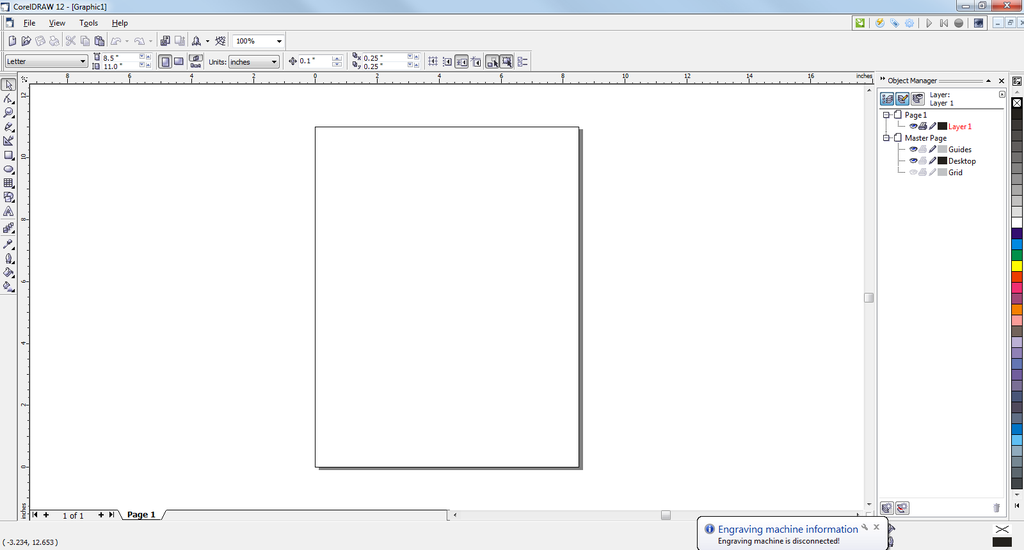This screenshot has height=550, width=1024.
Task: Select the Page 1 tab
Action: click(x=141, y=515)
